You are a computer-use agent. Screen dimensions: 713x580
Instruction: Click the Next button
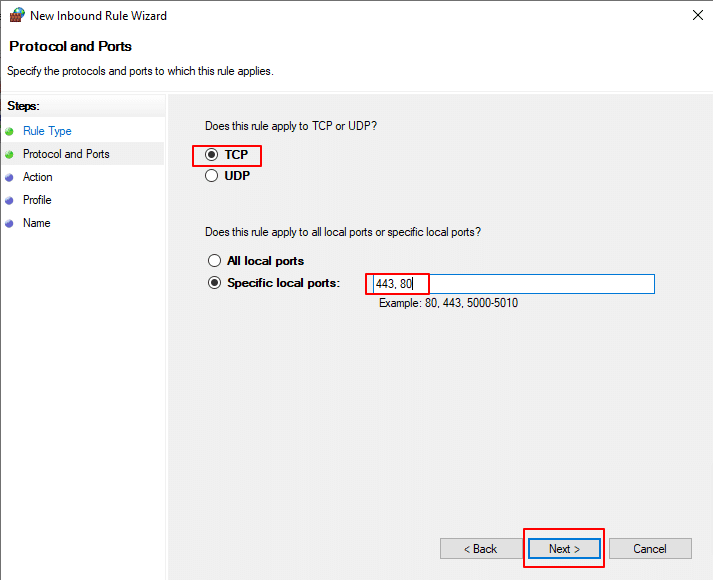[564, 549]
